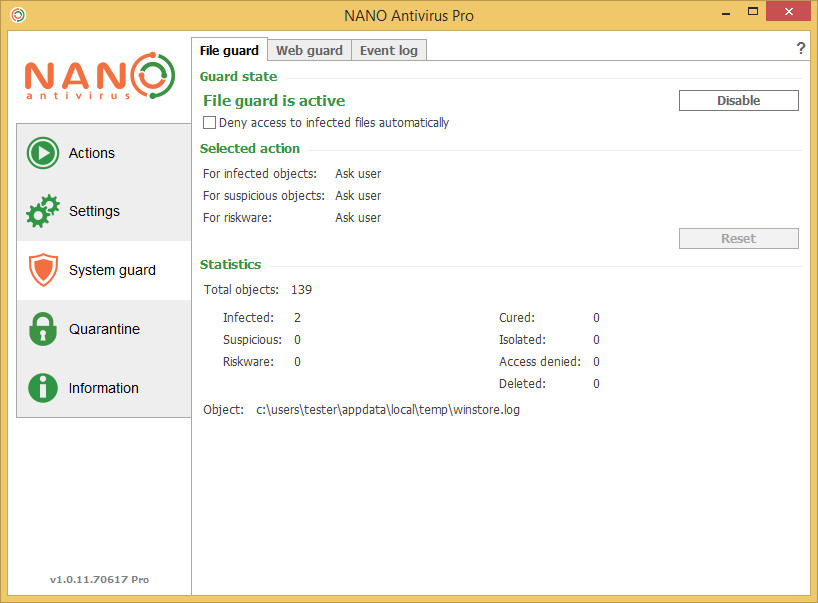Click the Access denied count value

[596, 361]
